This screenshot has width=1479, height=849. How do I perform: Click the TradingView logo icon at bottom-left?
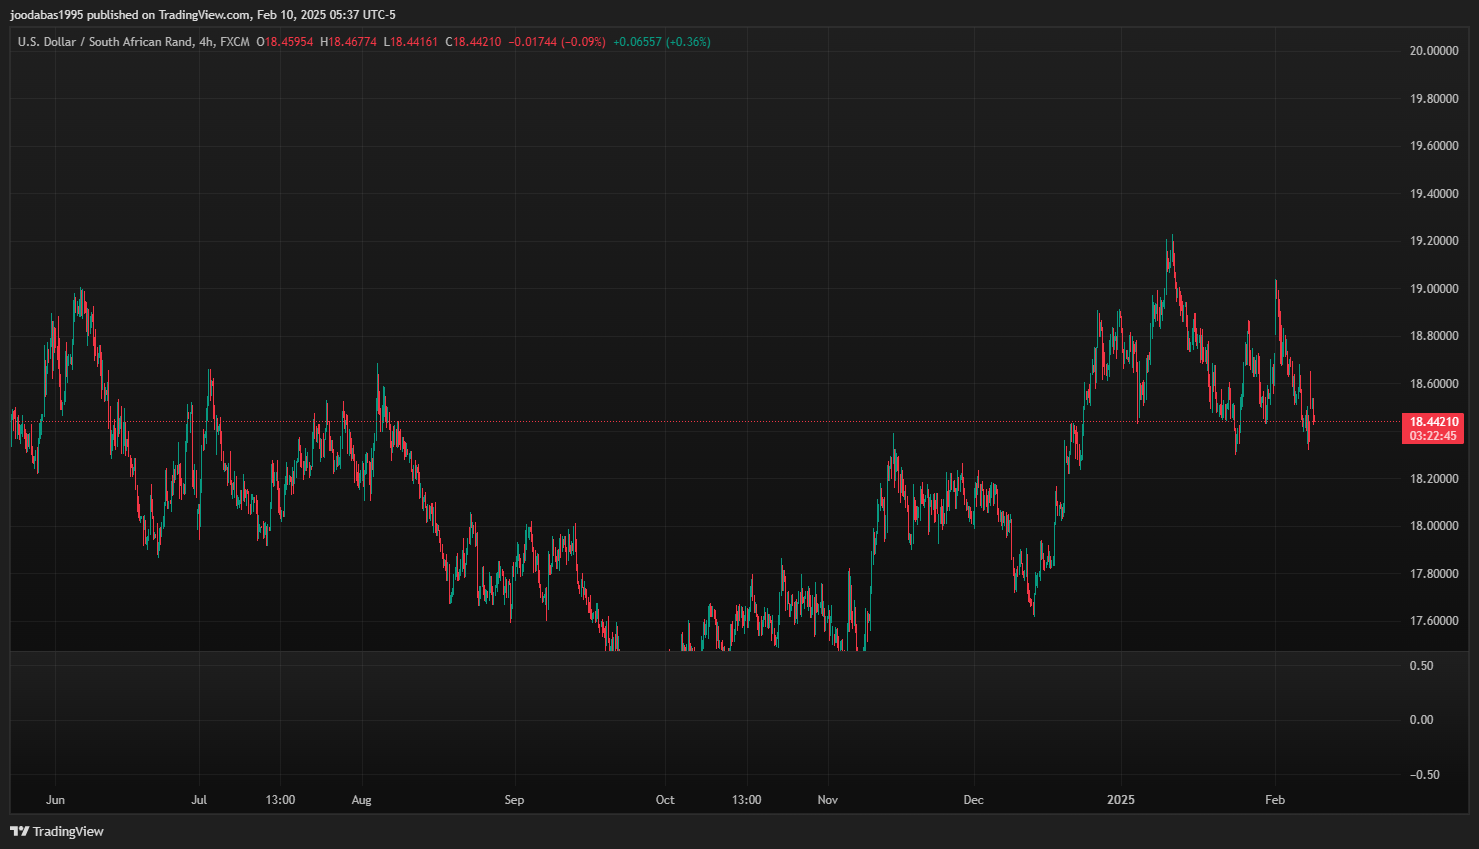19,831
